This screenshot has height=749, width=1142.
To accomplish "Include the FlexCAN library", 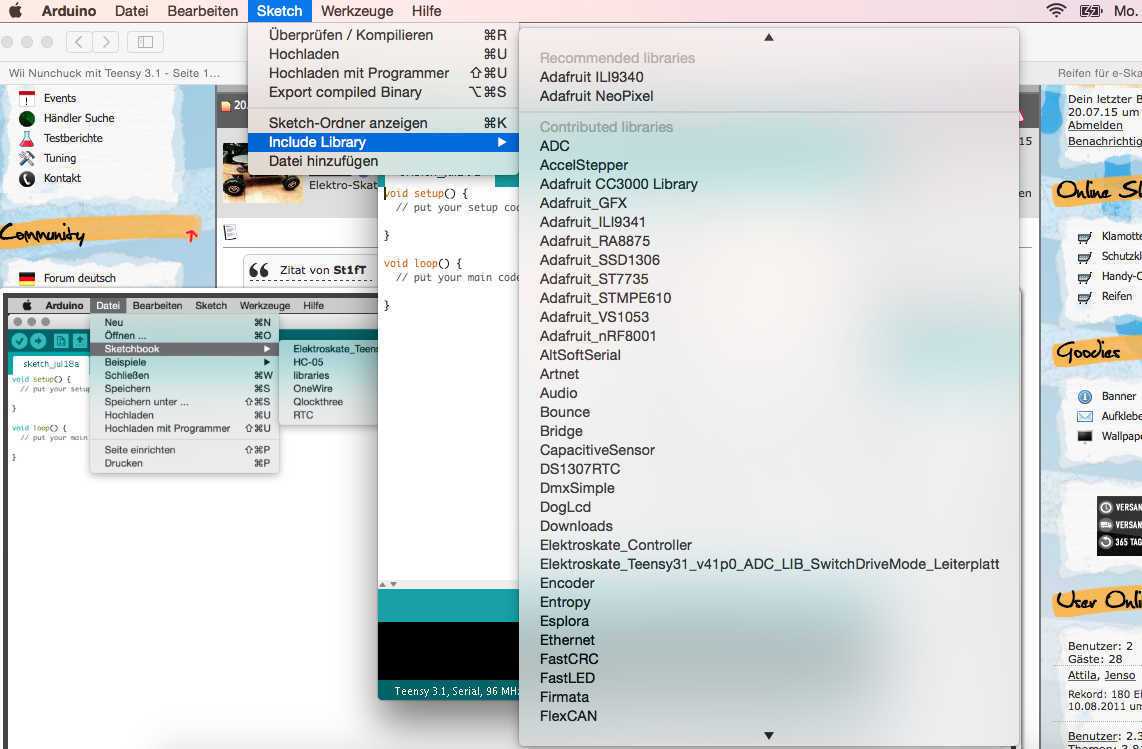I will [x=768, y=715].
